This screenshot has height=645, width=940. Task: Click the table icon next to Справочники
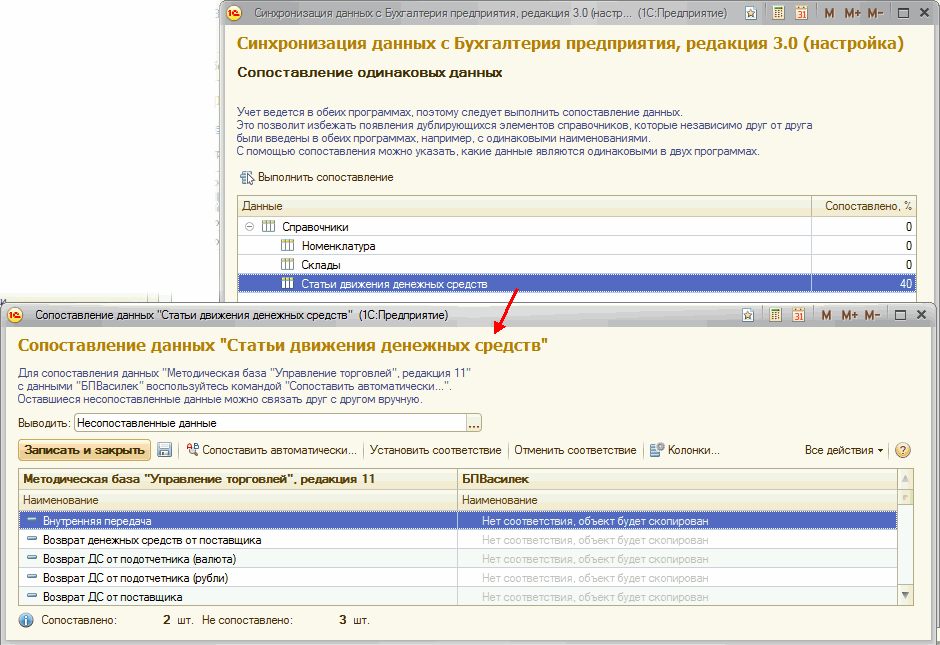(x=269, y=226)
